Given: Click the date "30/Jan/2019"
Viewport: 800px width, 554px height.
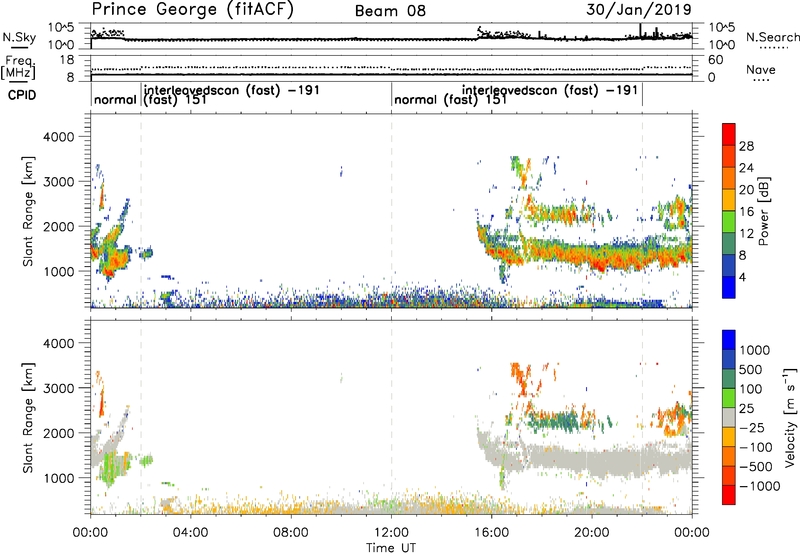Looking at the screenshot, I should (x=639, y=10).
